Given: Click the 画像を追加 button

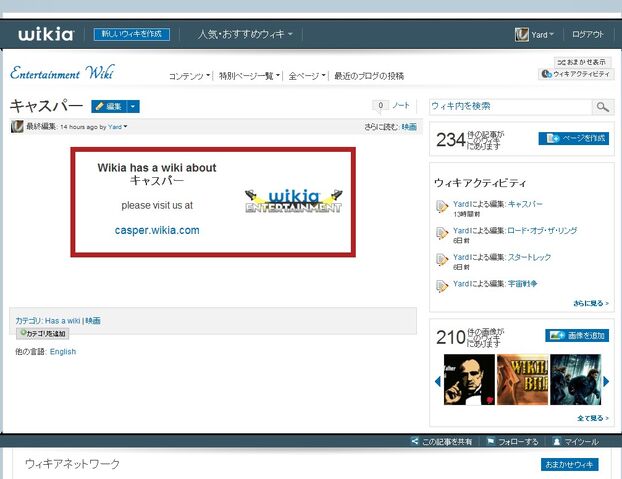Looking at the screenshot, I should tap(577, 335).
